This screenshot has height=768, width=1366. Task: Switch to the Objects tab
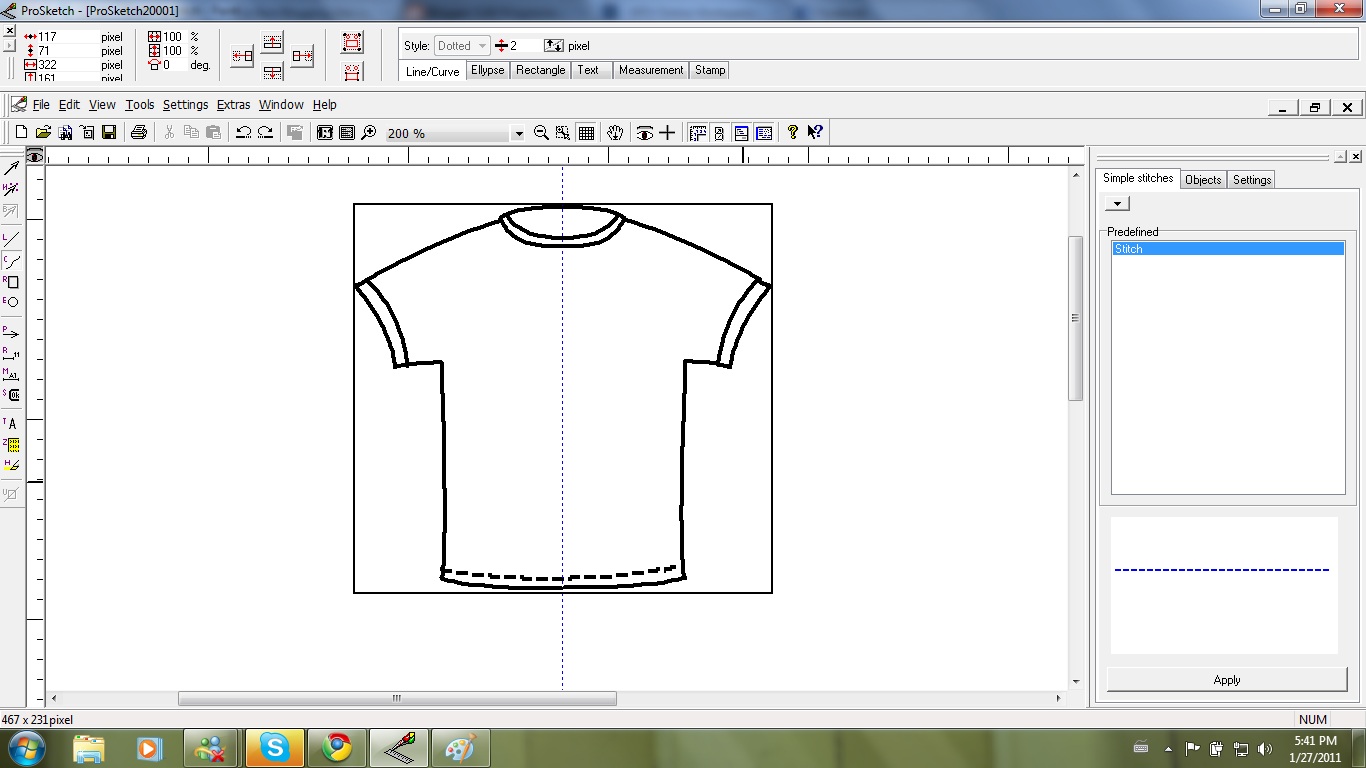coord(1203,179)
